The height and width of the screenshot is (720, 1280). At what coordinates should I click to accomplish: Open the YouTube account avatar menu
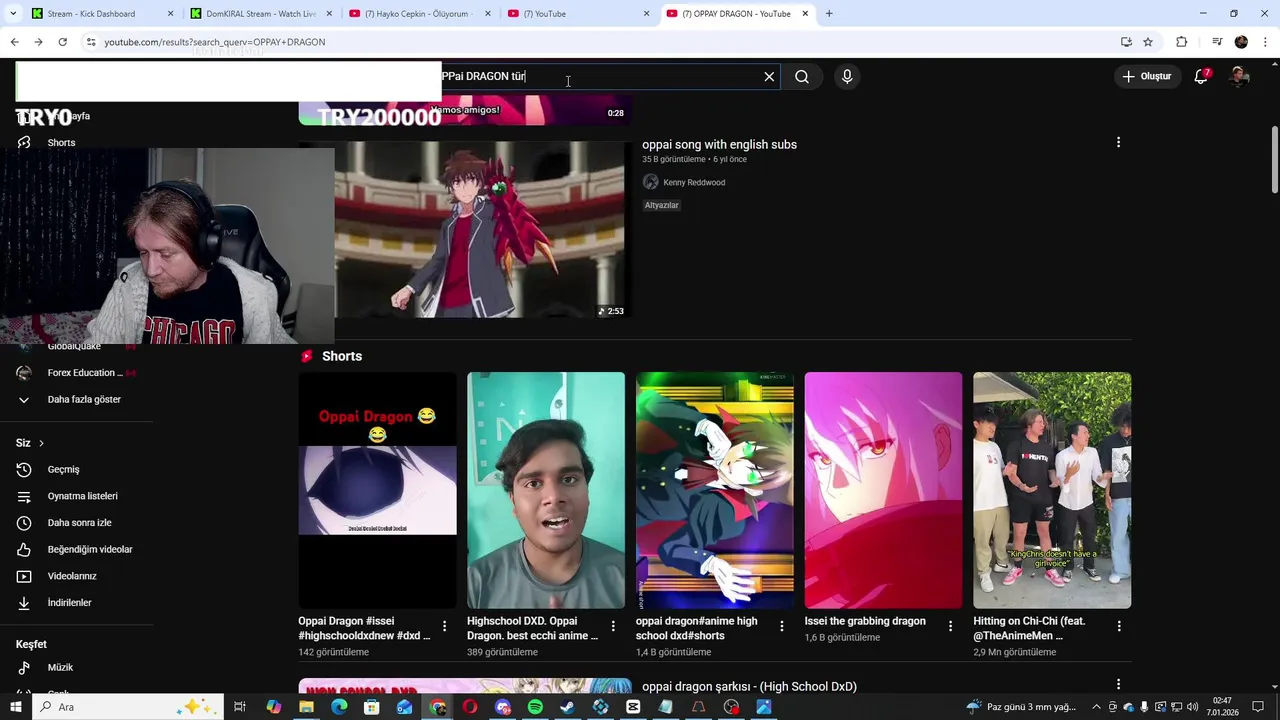(x=1239, y=76)
